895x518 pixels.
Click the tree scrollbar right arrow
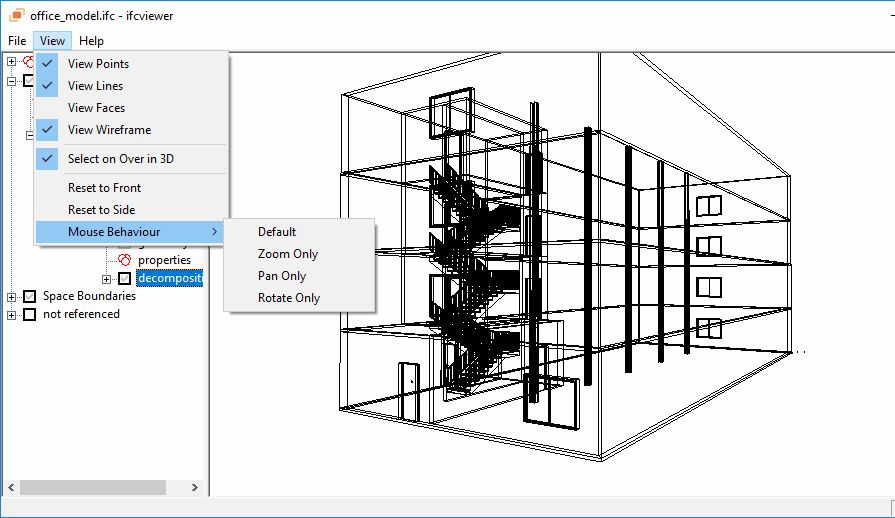click(195, 487)
